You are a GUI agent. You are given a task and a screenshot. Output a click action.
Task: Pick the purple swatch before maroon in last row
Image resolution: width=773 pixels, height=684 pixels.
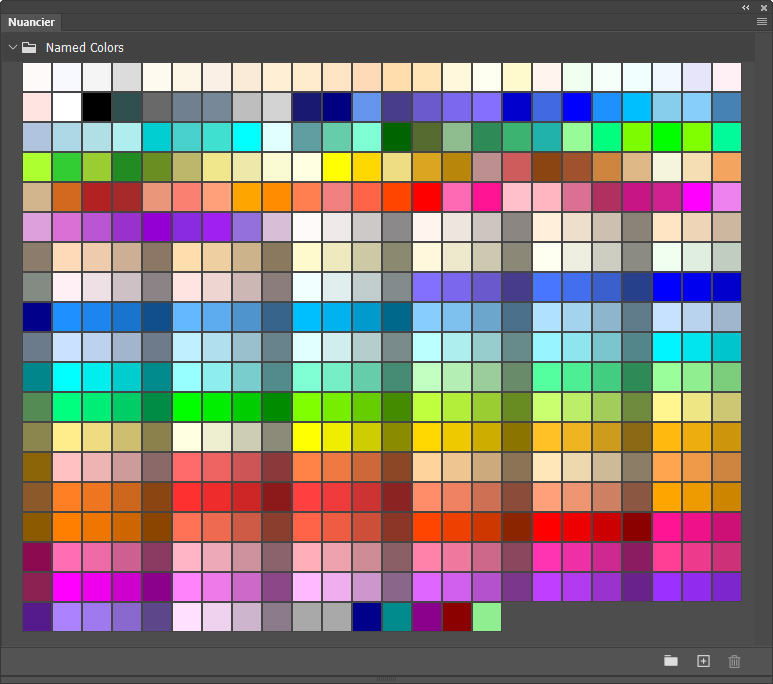[x=427, y=617]
